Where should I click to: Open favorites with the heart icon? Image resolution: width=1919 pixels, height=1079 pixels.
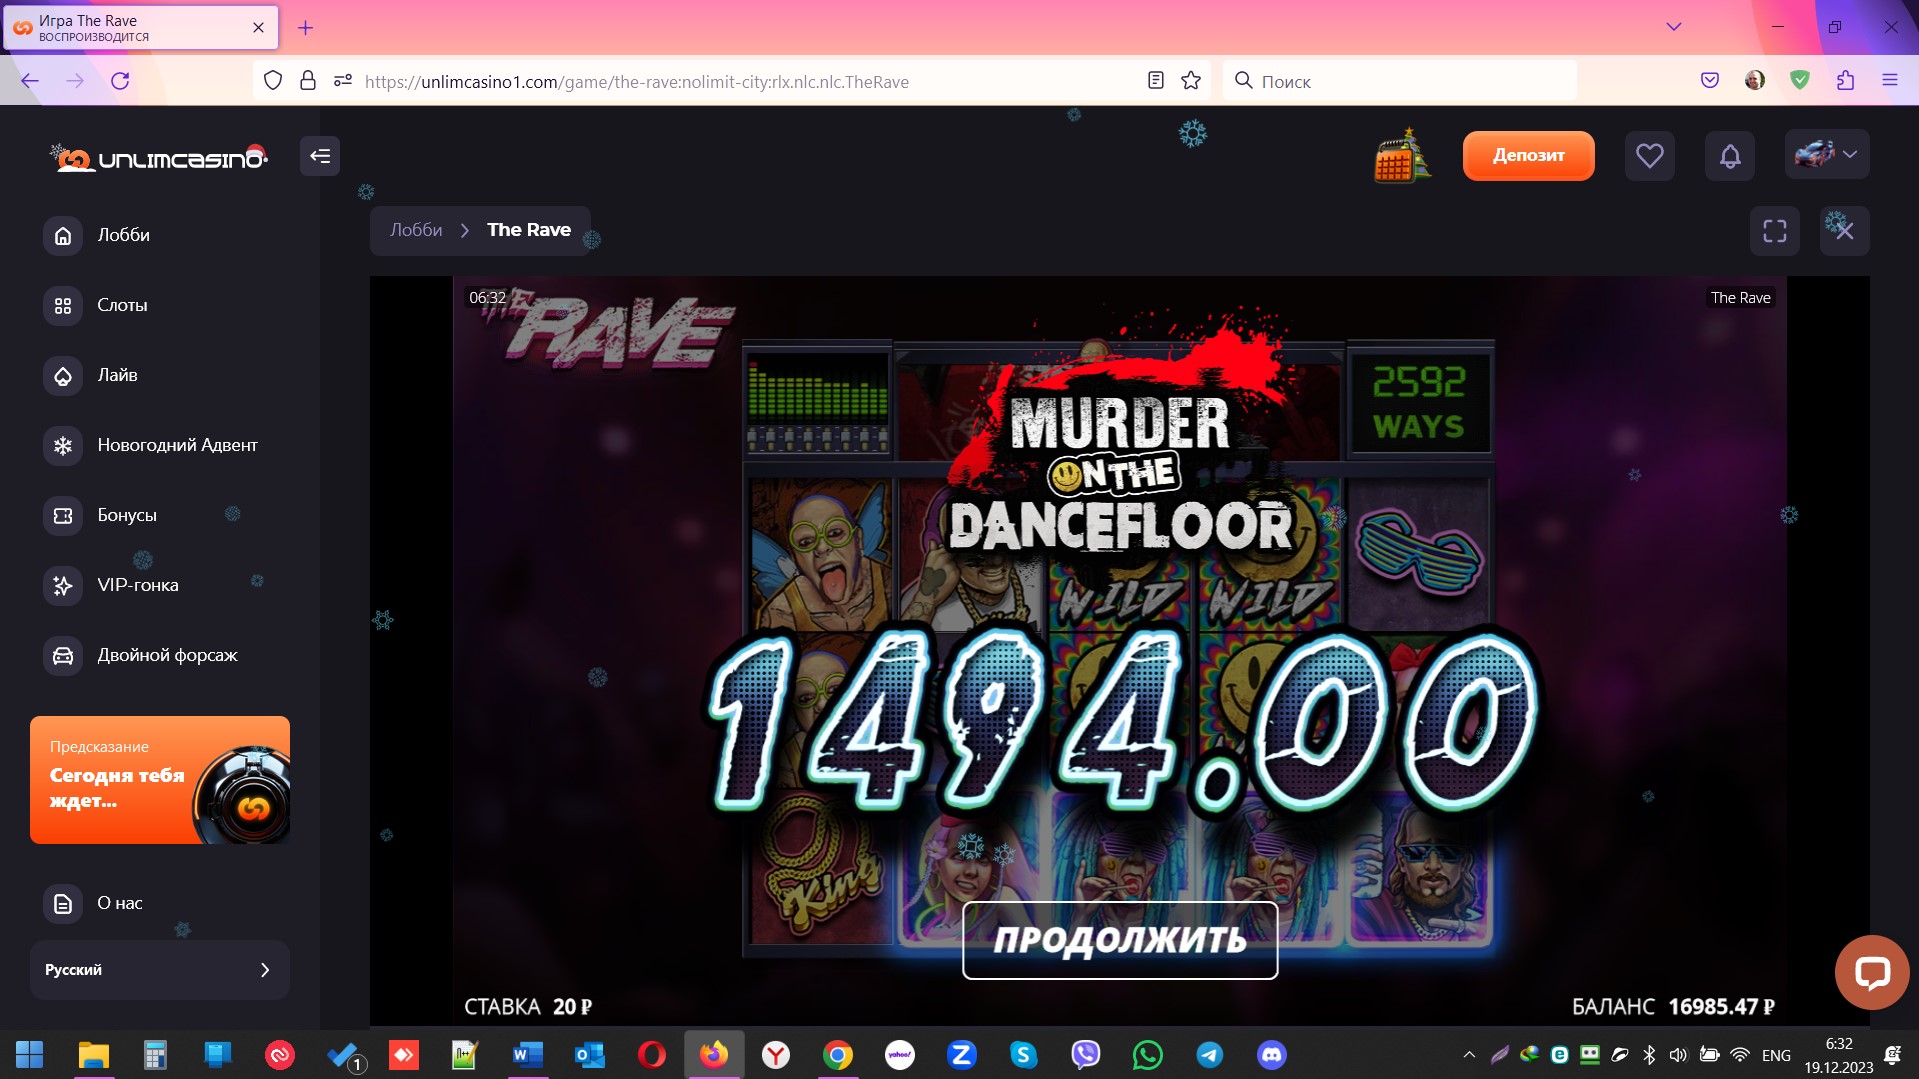point(1649,156)
